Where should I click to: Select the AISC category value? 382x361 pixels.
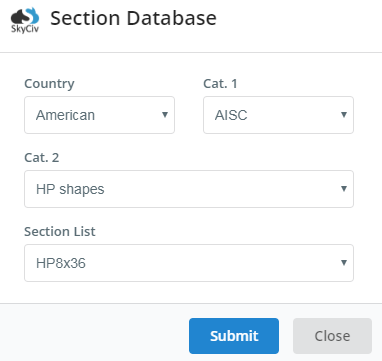(231, 115)
